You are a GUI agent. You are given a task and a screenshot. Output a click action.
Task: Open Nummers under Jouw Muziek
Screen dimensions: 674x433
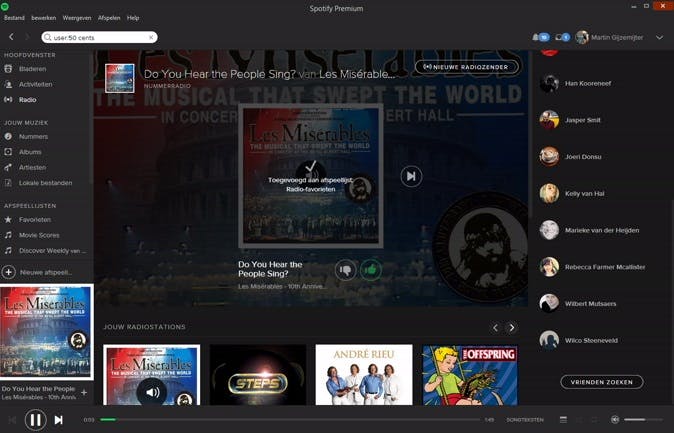coord(34,137)
